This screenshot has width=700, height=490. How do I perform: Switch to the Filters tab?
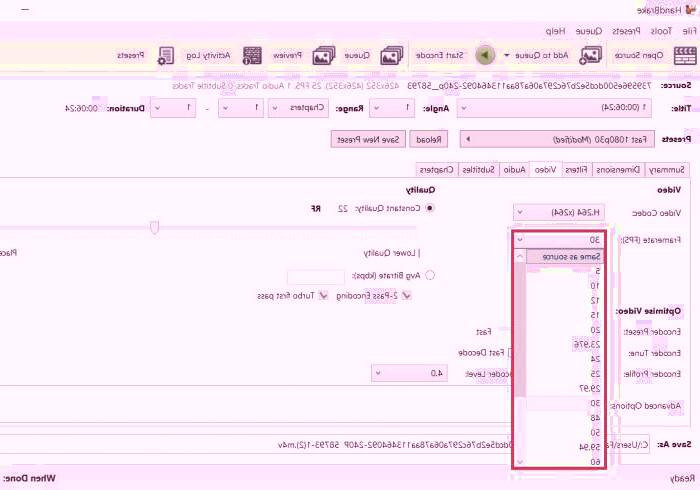point(576,170)
